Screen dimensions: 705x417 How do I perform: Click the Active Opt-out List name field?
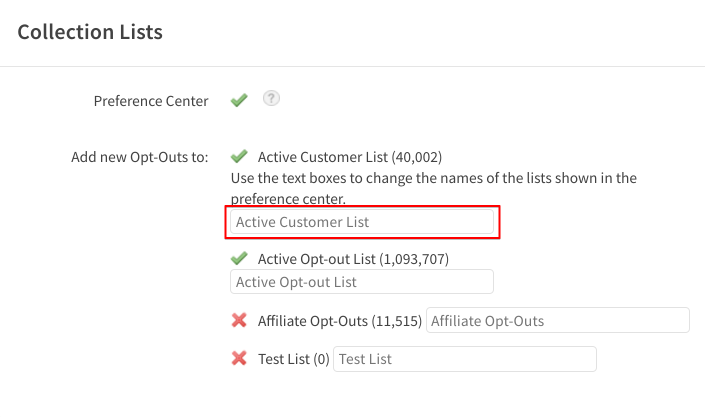point(362,282)
